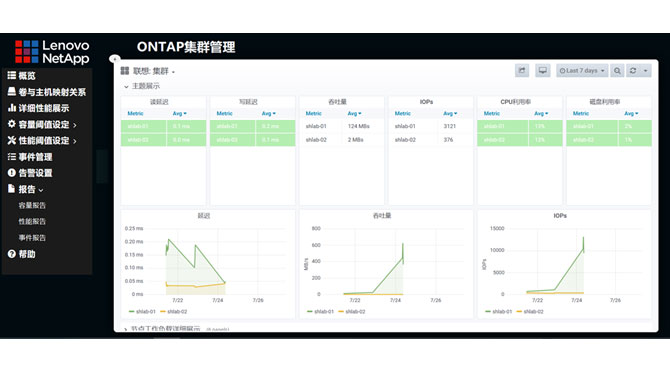The width and height of the screenshot is (670, 373).
Task: Toggle shlab-02 series in IOPs chart legend
Action: [x=530, y=311]
